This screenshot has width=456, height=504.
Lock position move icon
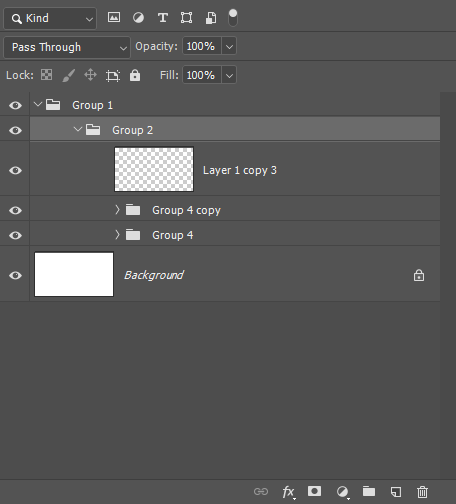click(x=90, y=75)
